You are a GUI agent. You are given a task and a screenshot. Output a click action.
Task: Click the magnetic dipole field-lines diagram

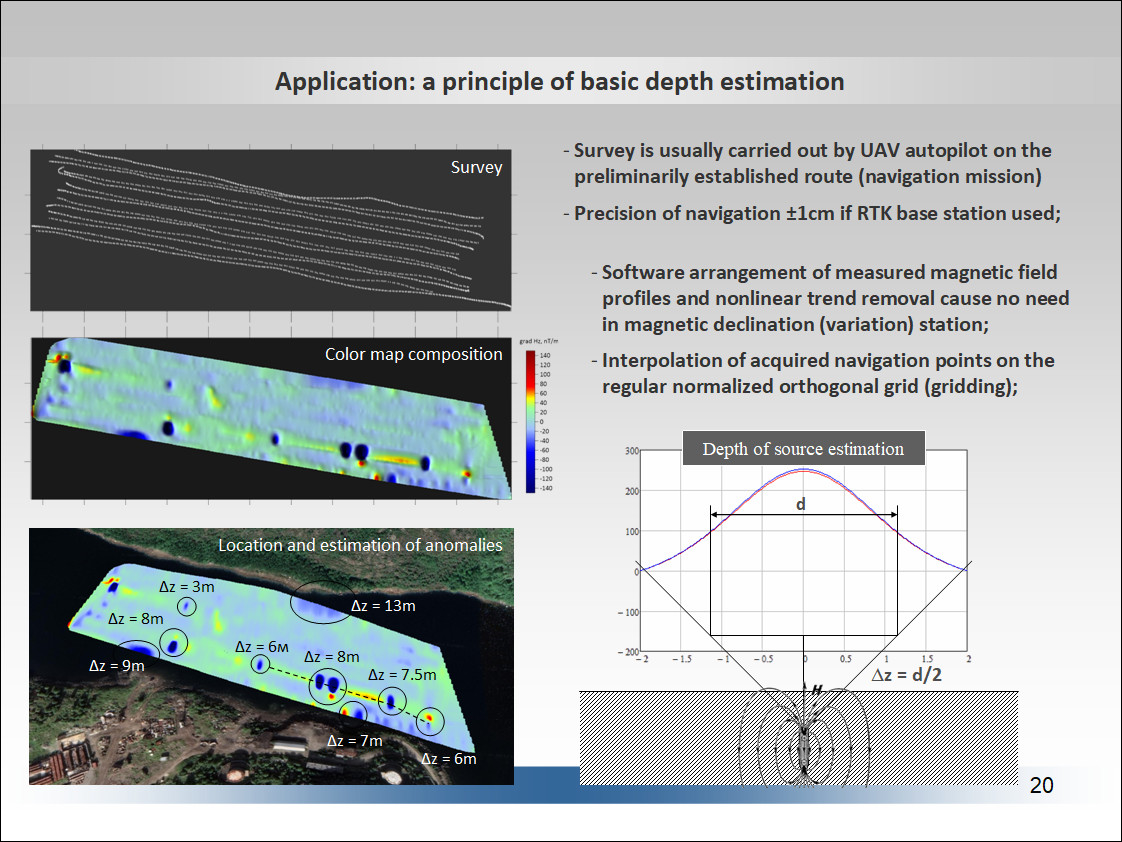[x=803, y=735]
